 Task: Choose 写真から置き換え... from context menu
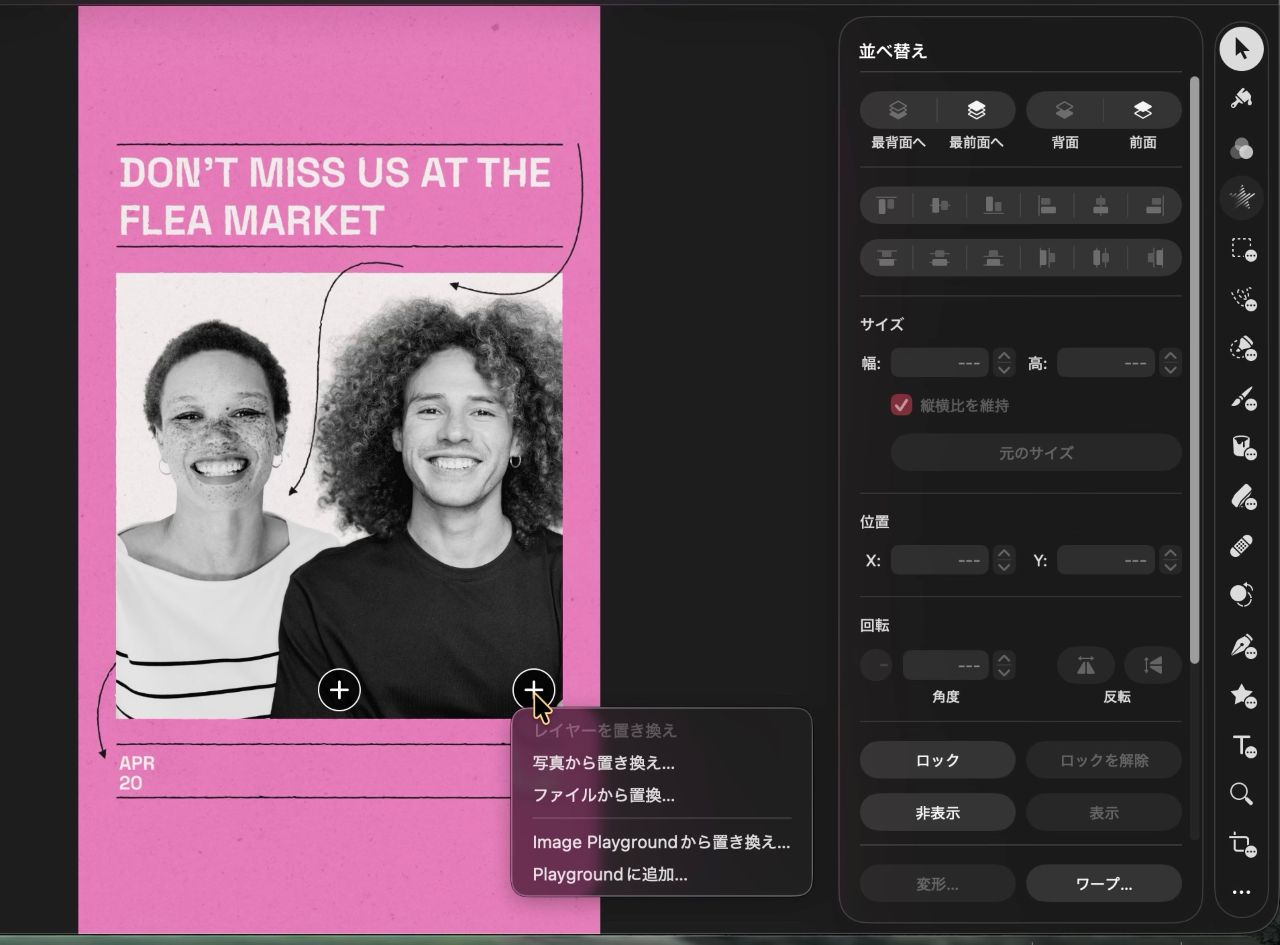(x=603, y=763)
